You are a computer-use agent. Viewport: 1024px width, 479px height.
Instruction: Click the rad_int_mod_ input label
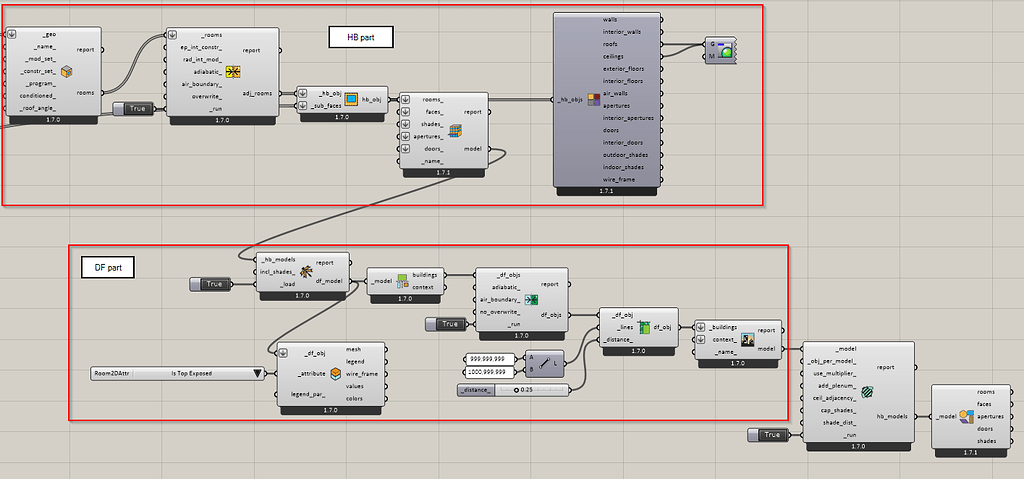tap(204, 59)
